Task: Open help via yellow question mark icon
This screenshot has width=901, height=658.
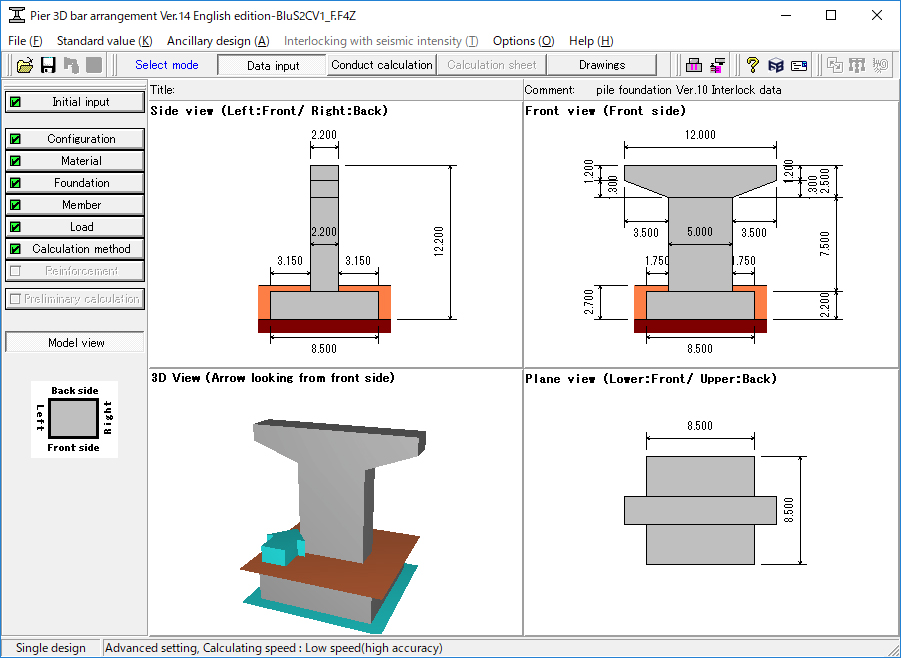Action: point(753,65)
